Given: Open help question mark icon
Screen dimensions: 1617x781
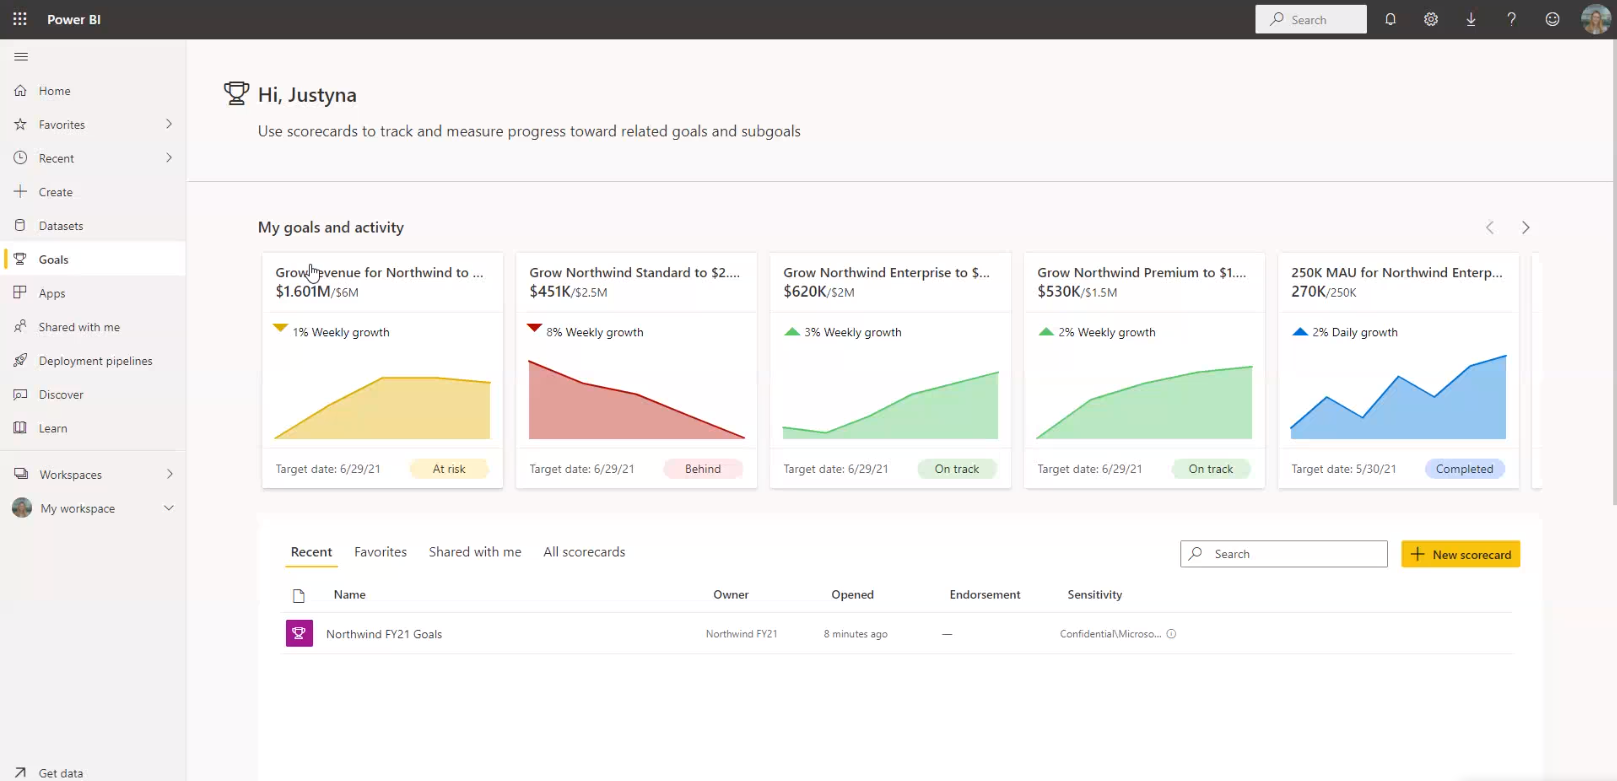Looking at the screenshot, I should [x=1511, y=19].
